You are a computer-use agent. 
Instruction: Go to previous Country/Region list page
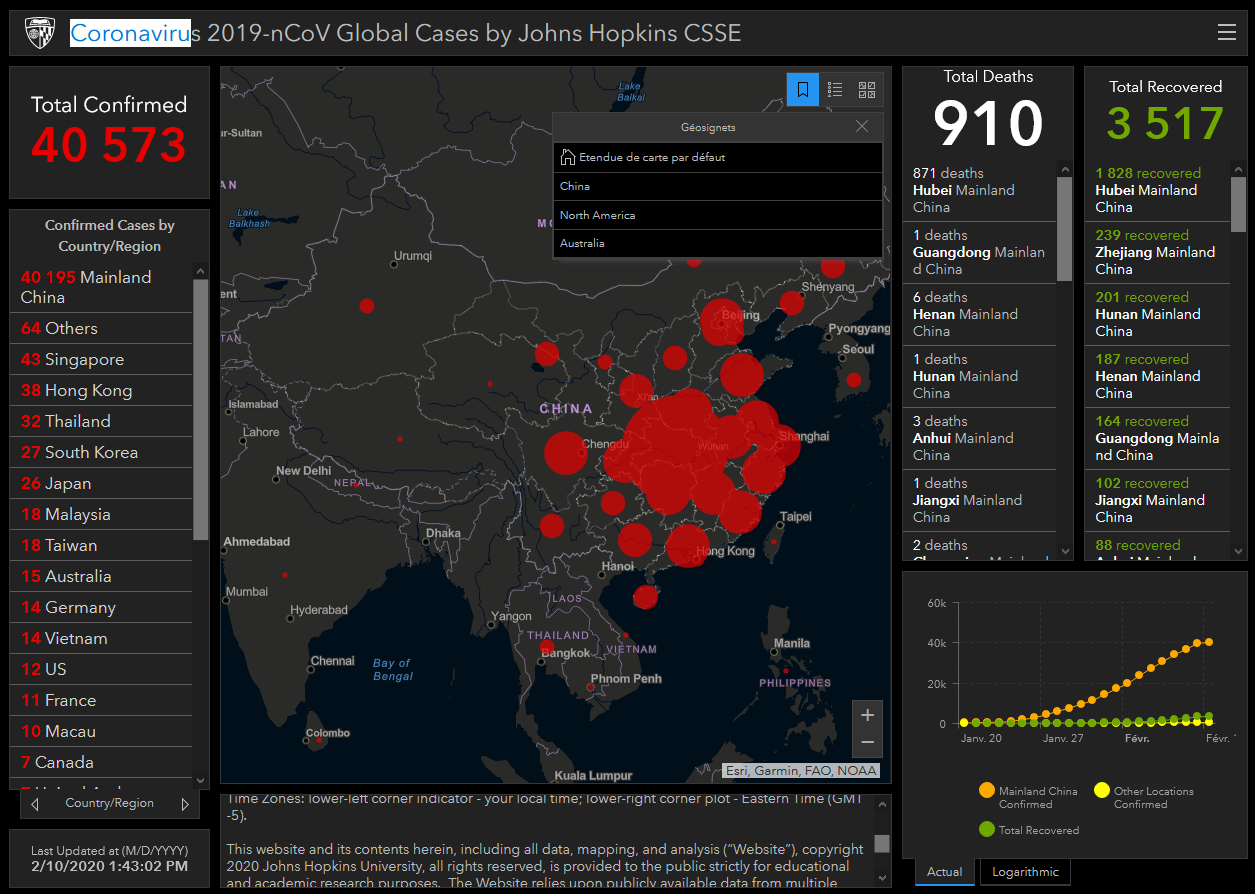coord(35,804)
